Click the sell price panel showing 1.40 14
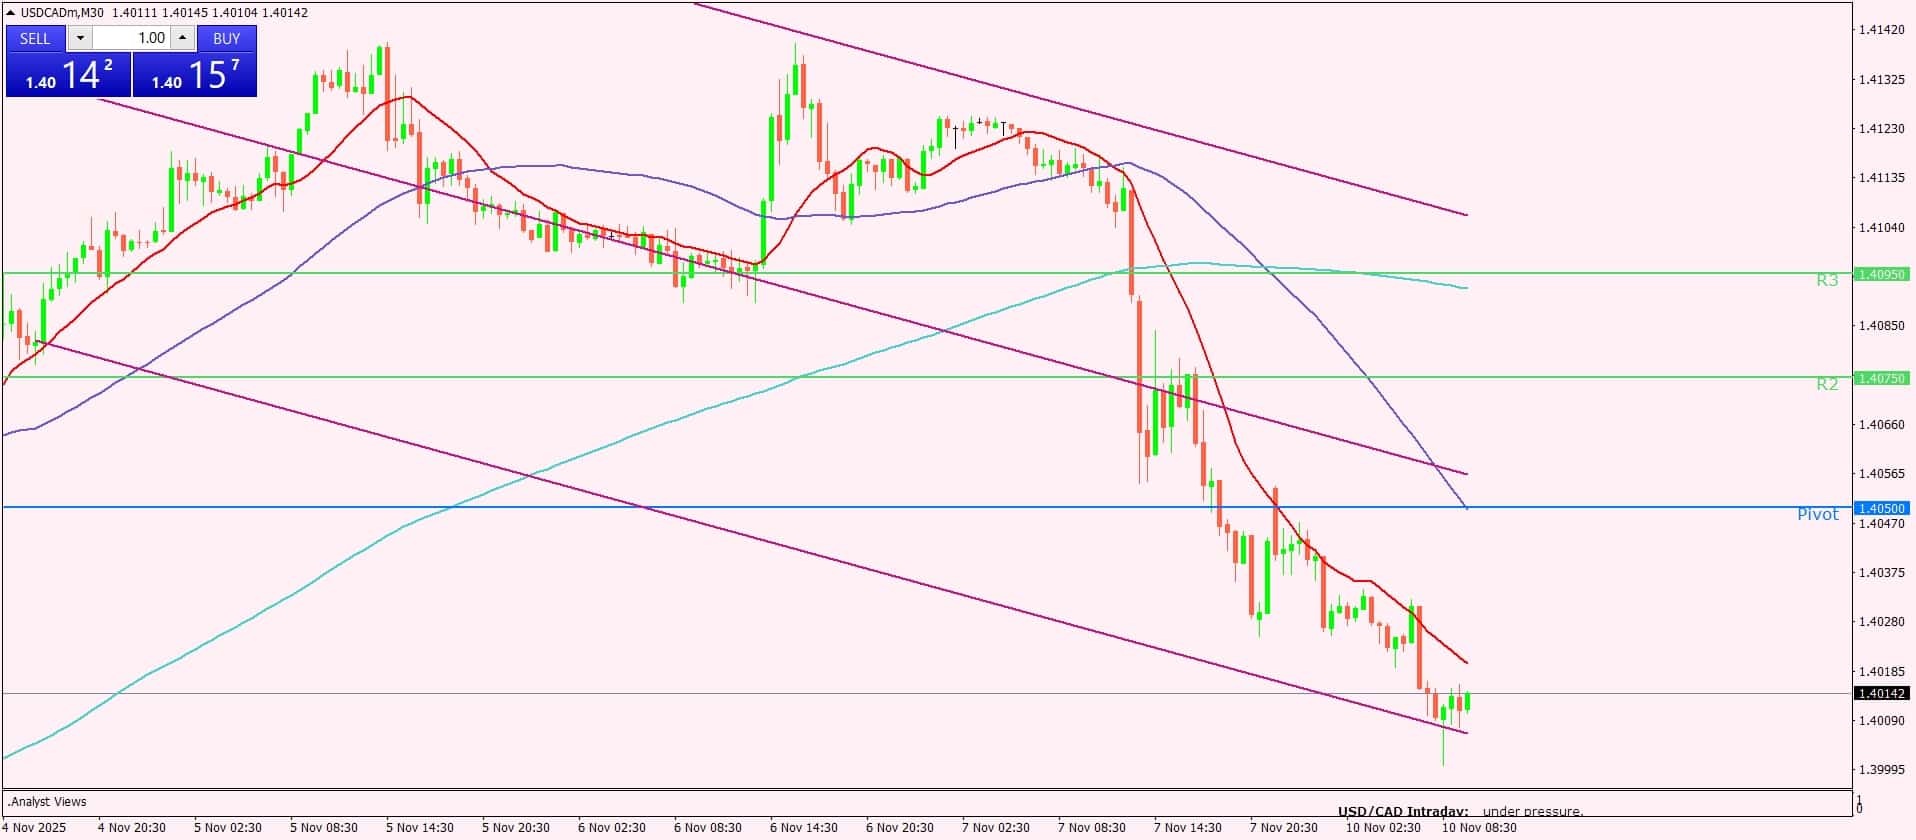 [x=68, y=75]
